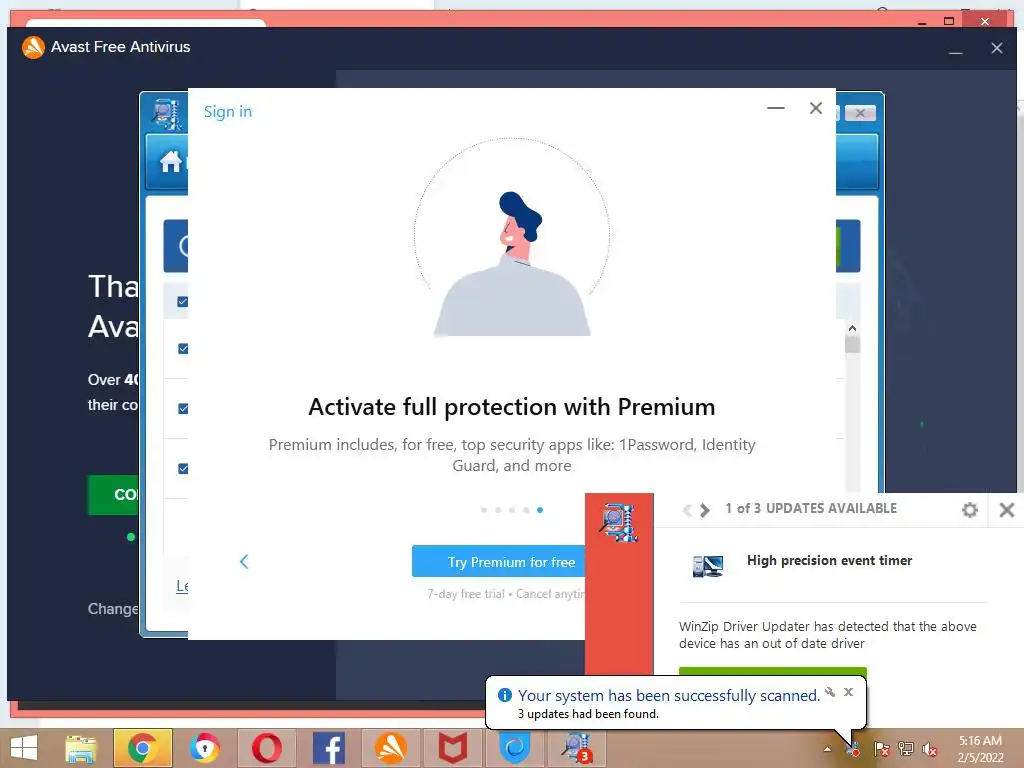Click WinZip Driver Updater tray icon

[x=854, y=748]
